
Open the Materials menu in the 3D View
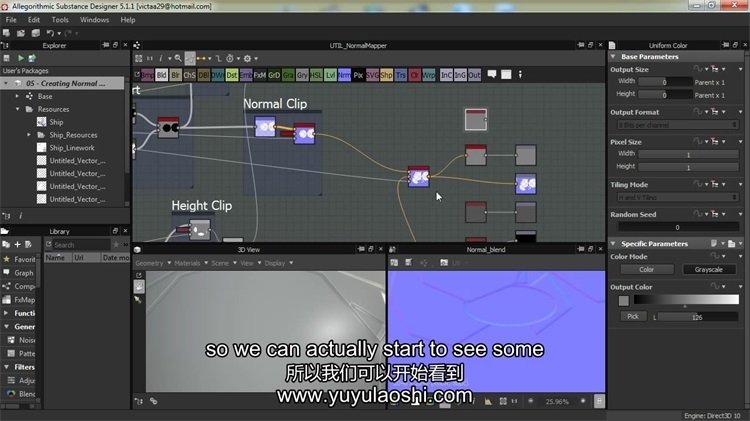[x=187, y=263]
